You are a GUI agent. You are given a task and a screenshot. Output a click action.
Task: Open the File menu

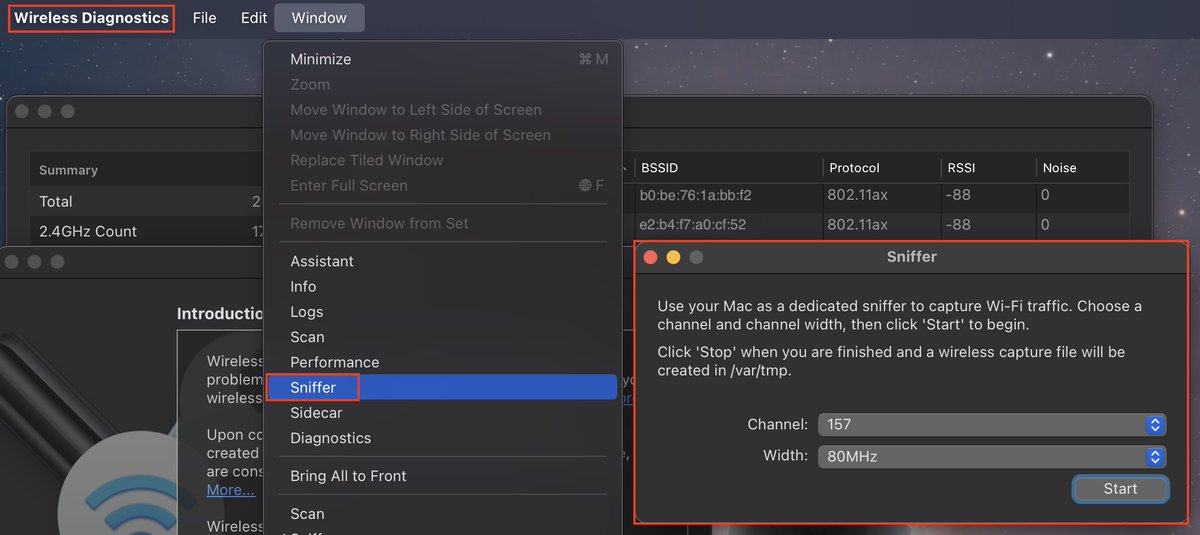point(204,18)
